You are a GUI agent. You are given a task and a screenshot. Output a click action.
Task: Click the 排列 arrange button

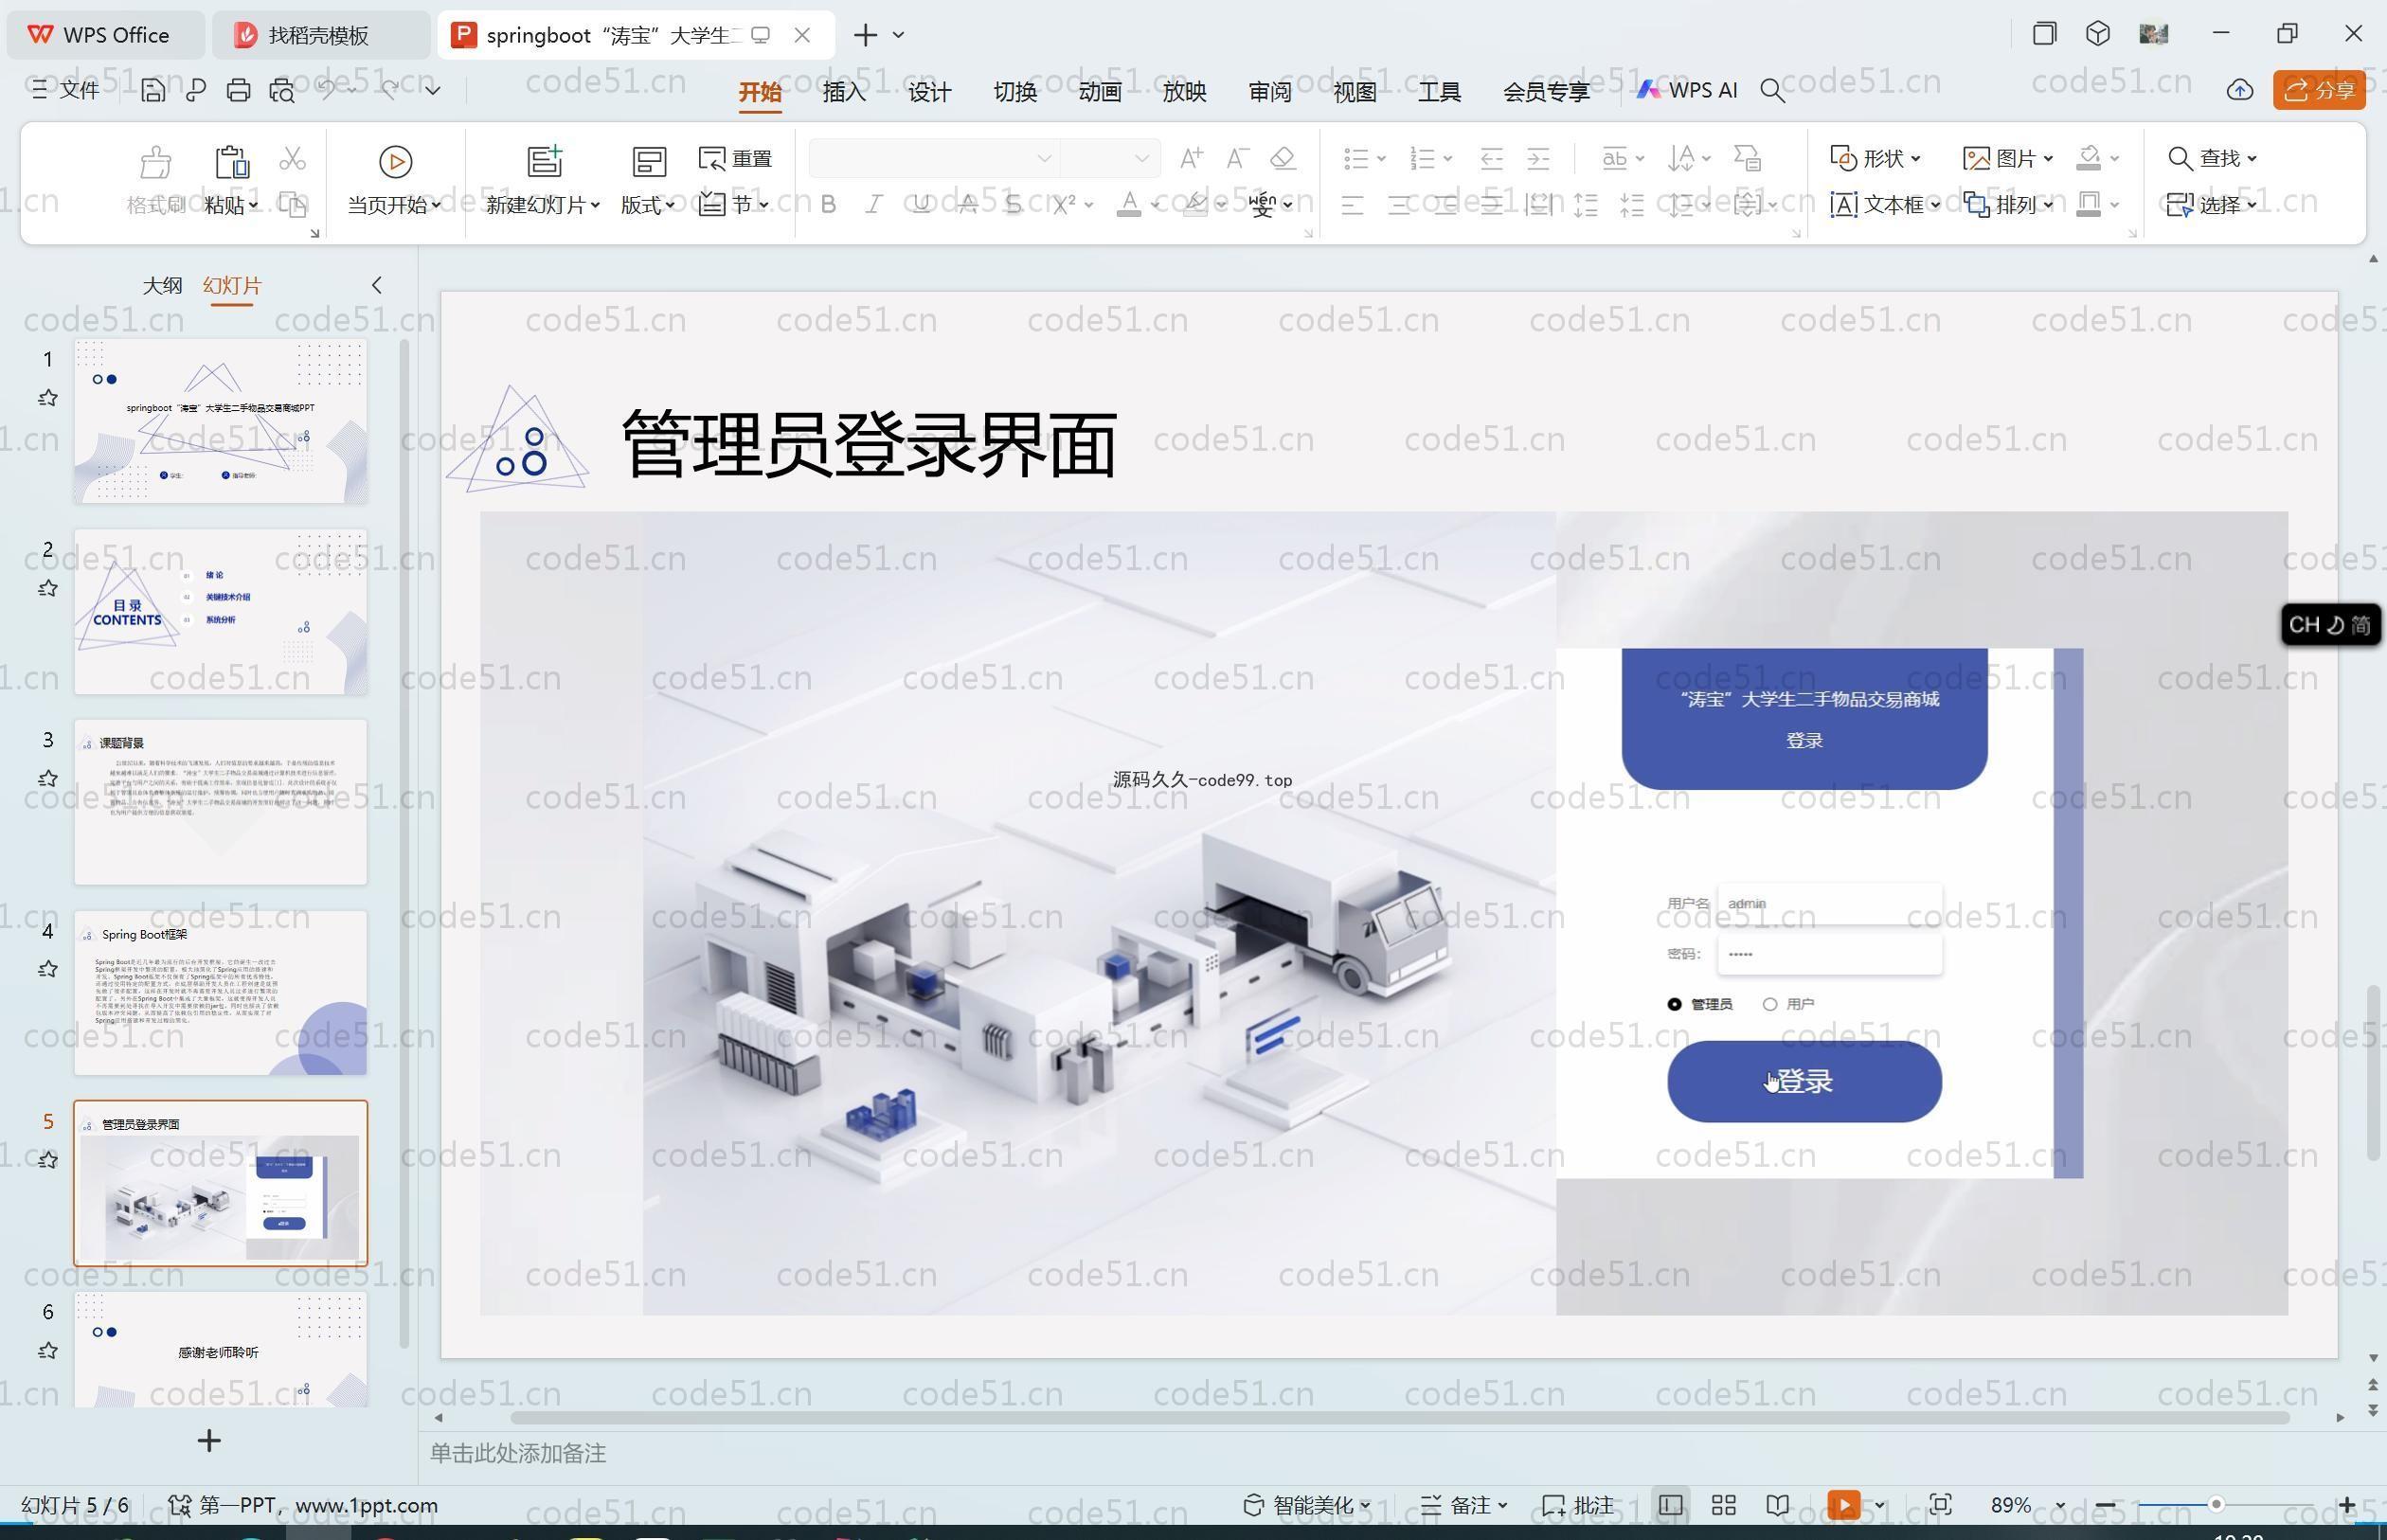tap(2008, 205)
